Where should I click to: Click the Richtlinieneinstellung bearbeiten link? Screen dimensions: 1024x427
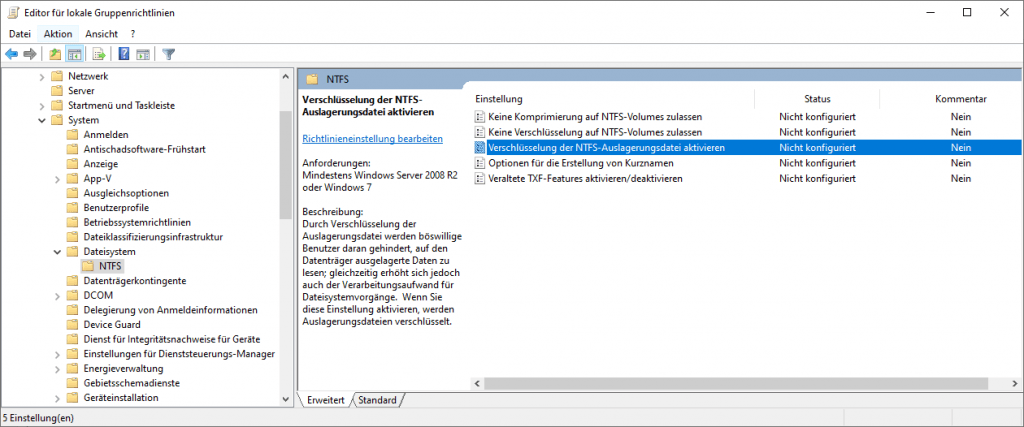(x=372, y=140)
